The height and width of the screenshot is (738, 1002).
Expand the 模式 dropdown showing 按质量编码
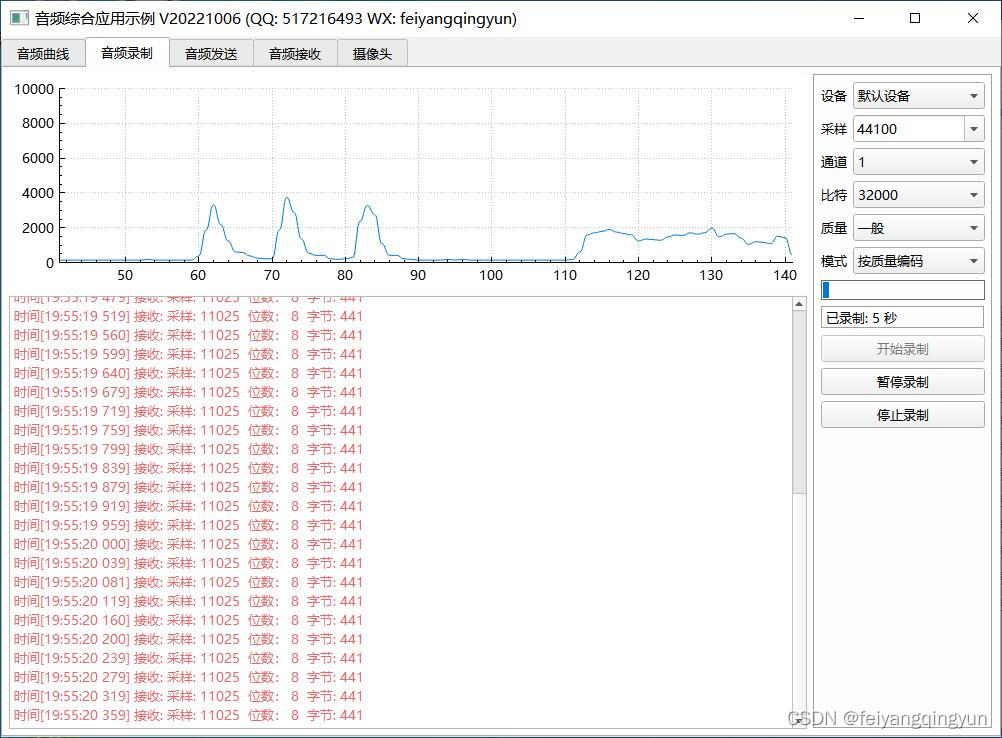[918, 261]
